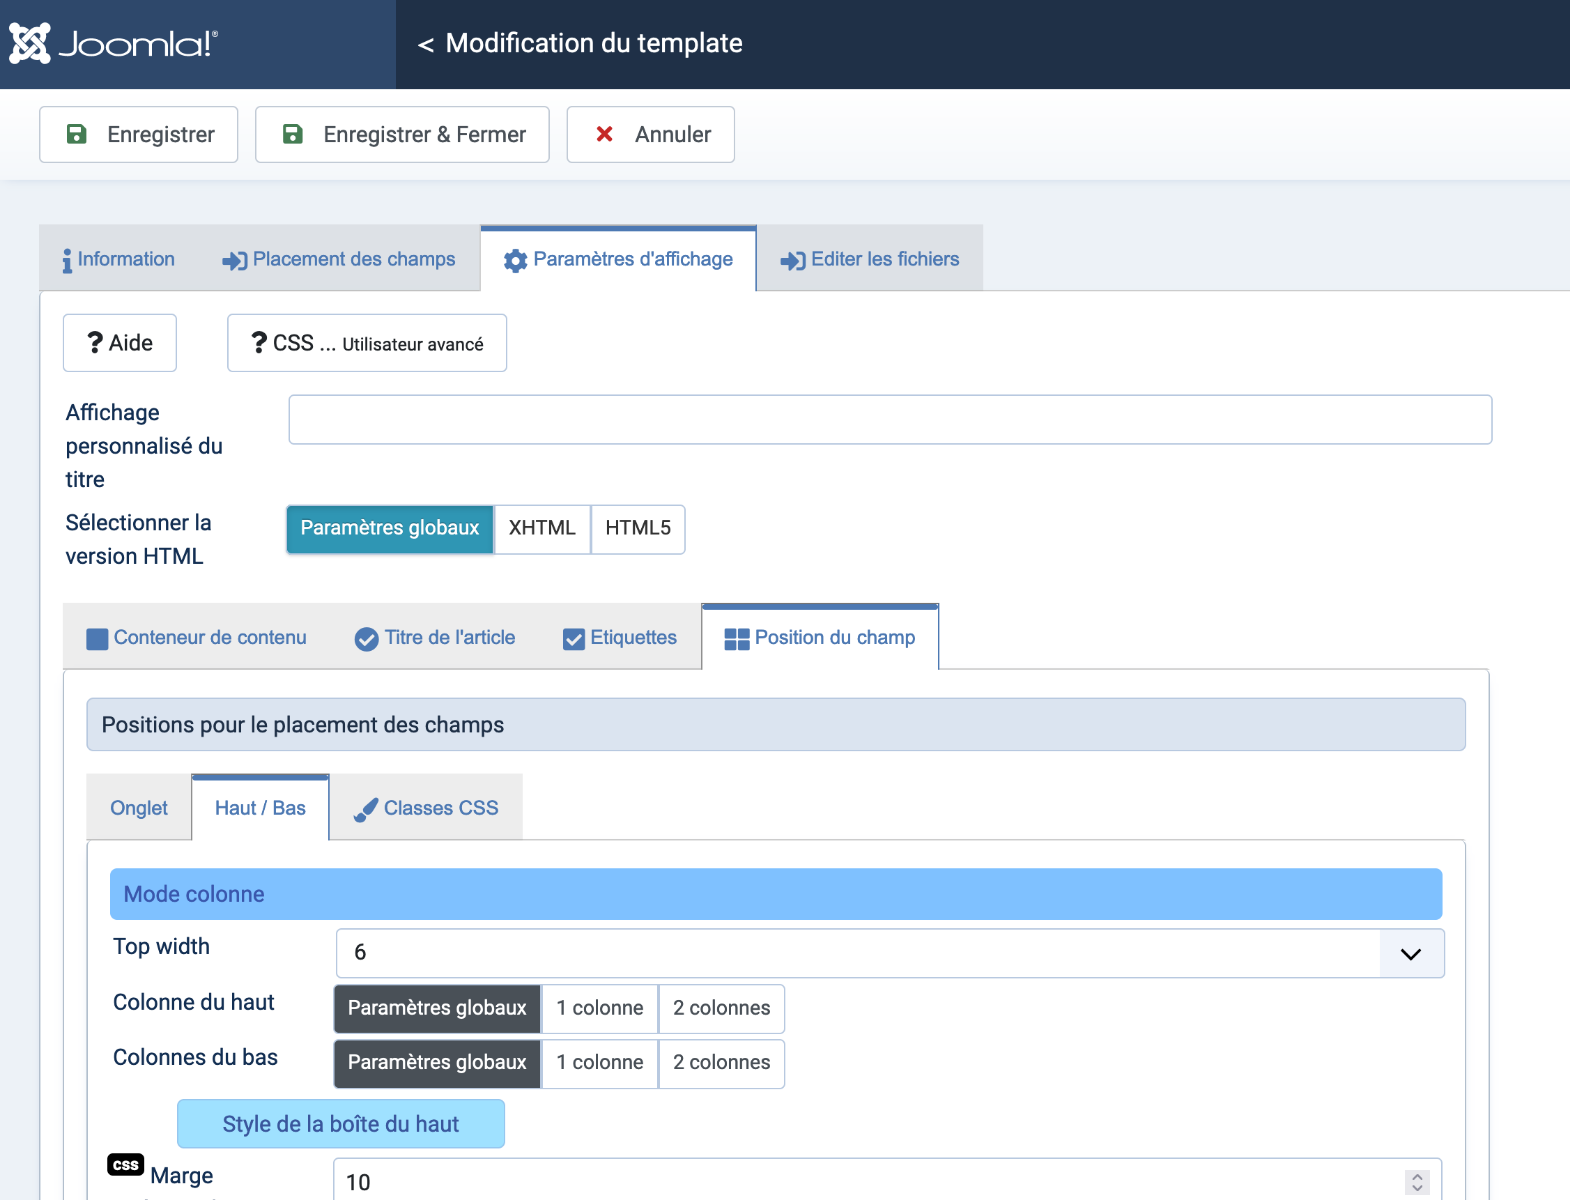Screen dimensions: 1570x1200
Task: Click Style de la boîte du haut
Action: pyautogui.click(x=341, y=1124)
